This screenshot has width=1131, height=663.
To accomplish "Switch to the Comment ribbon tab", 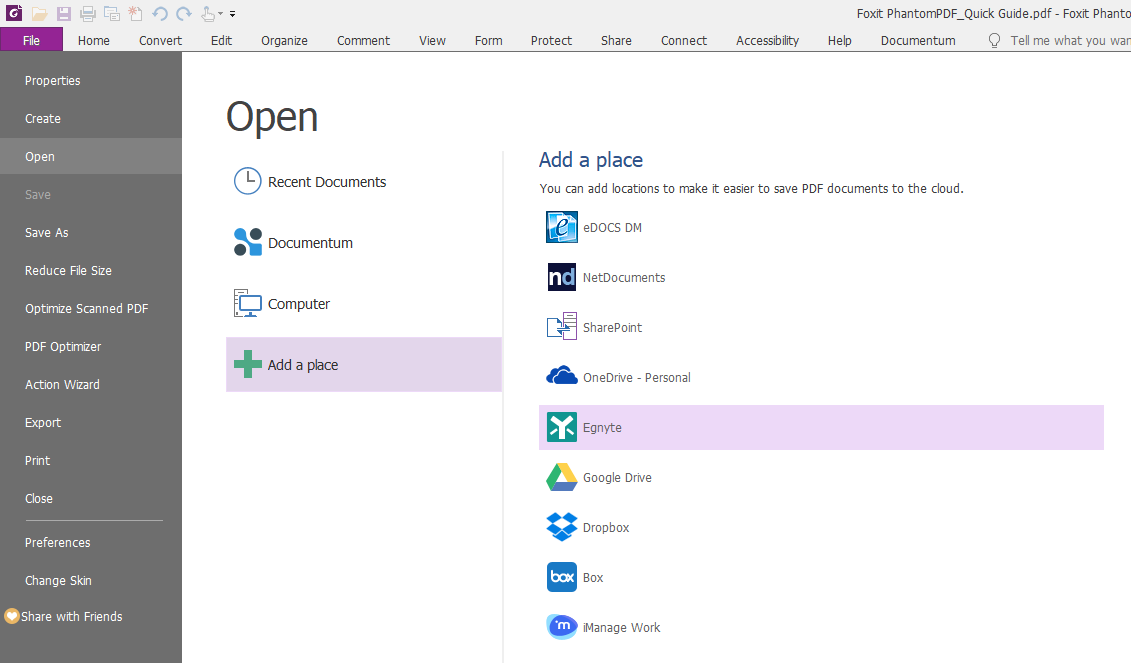I will 363,40.
